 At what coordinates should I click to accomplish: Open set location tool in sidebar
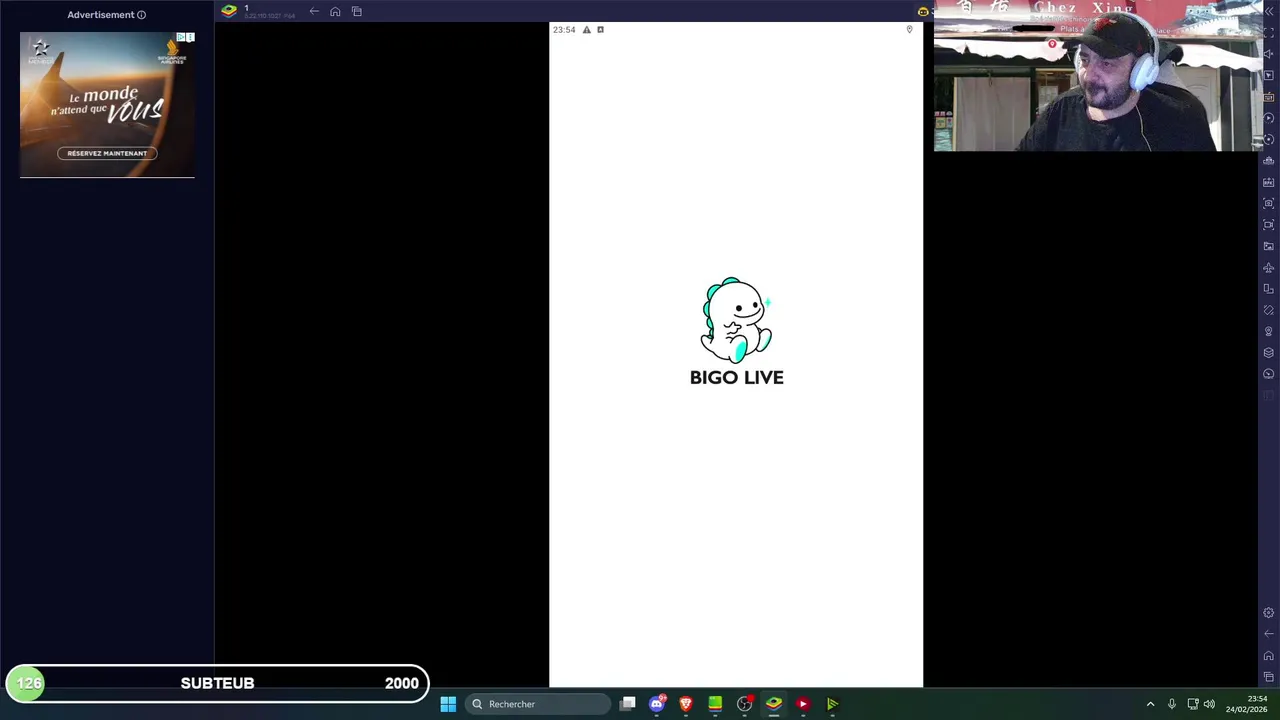click(x=1269, y=331)
